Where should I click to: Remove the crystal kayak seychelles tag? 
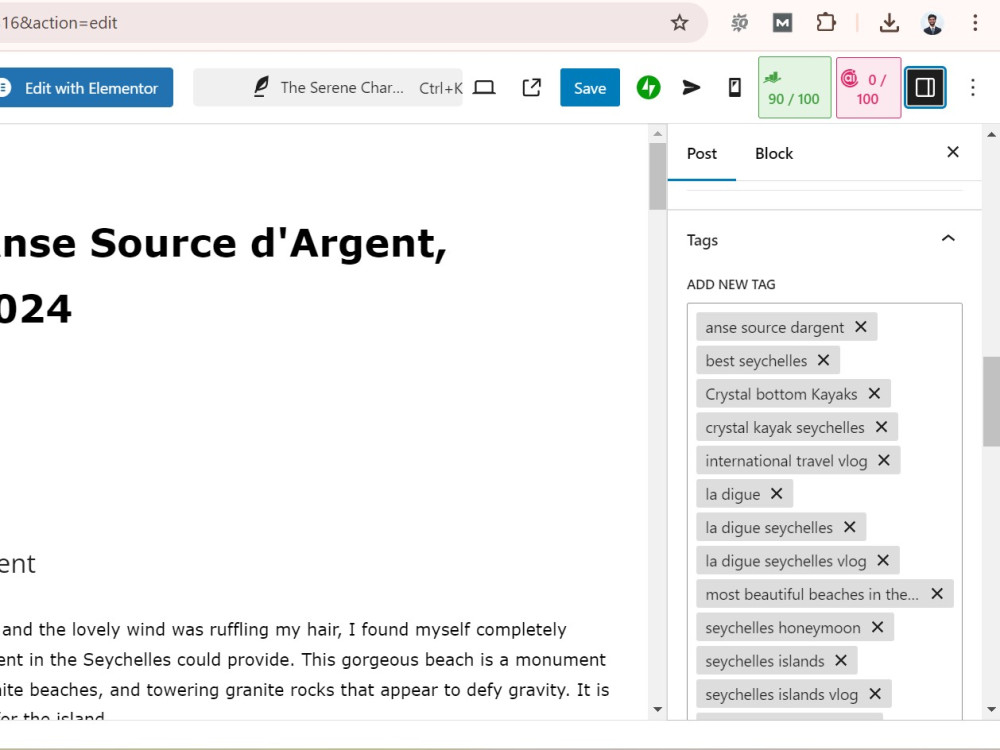[x=881, y=427]
